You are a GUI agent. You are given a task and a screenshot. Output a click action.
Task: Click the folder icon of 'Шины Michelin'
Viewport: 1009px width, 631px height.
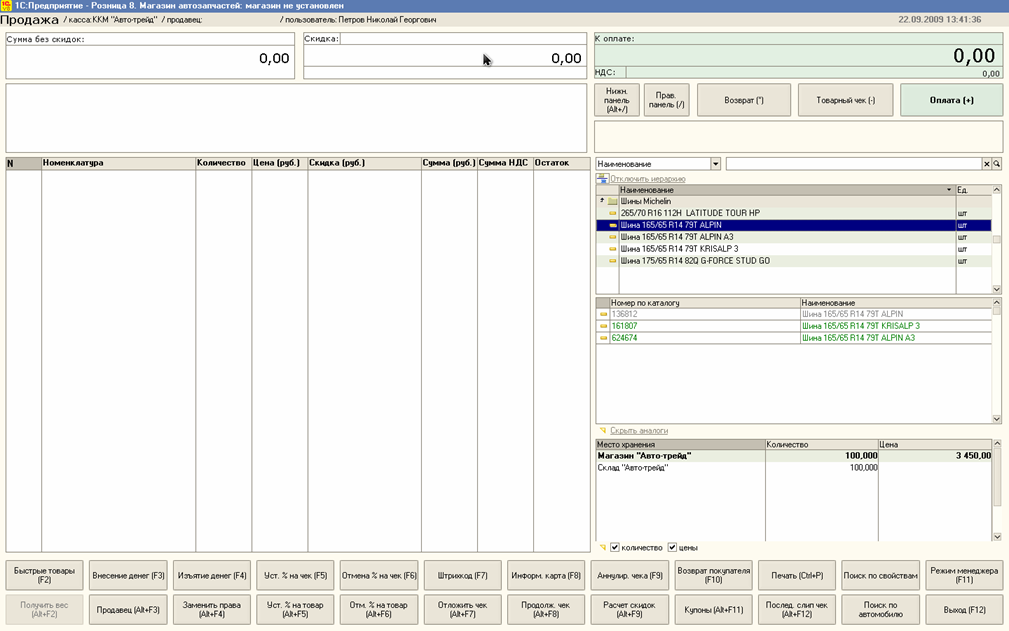613,201
